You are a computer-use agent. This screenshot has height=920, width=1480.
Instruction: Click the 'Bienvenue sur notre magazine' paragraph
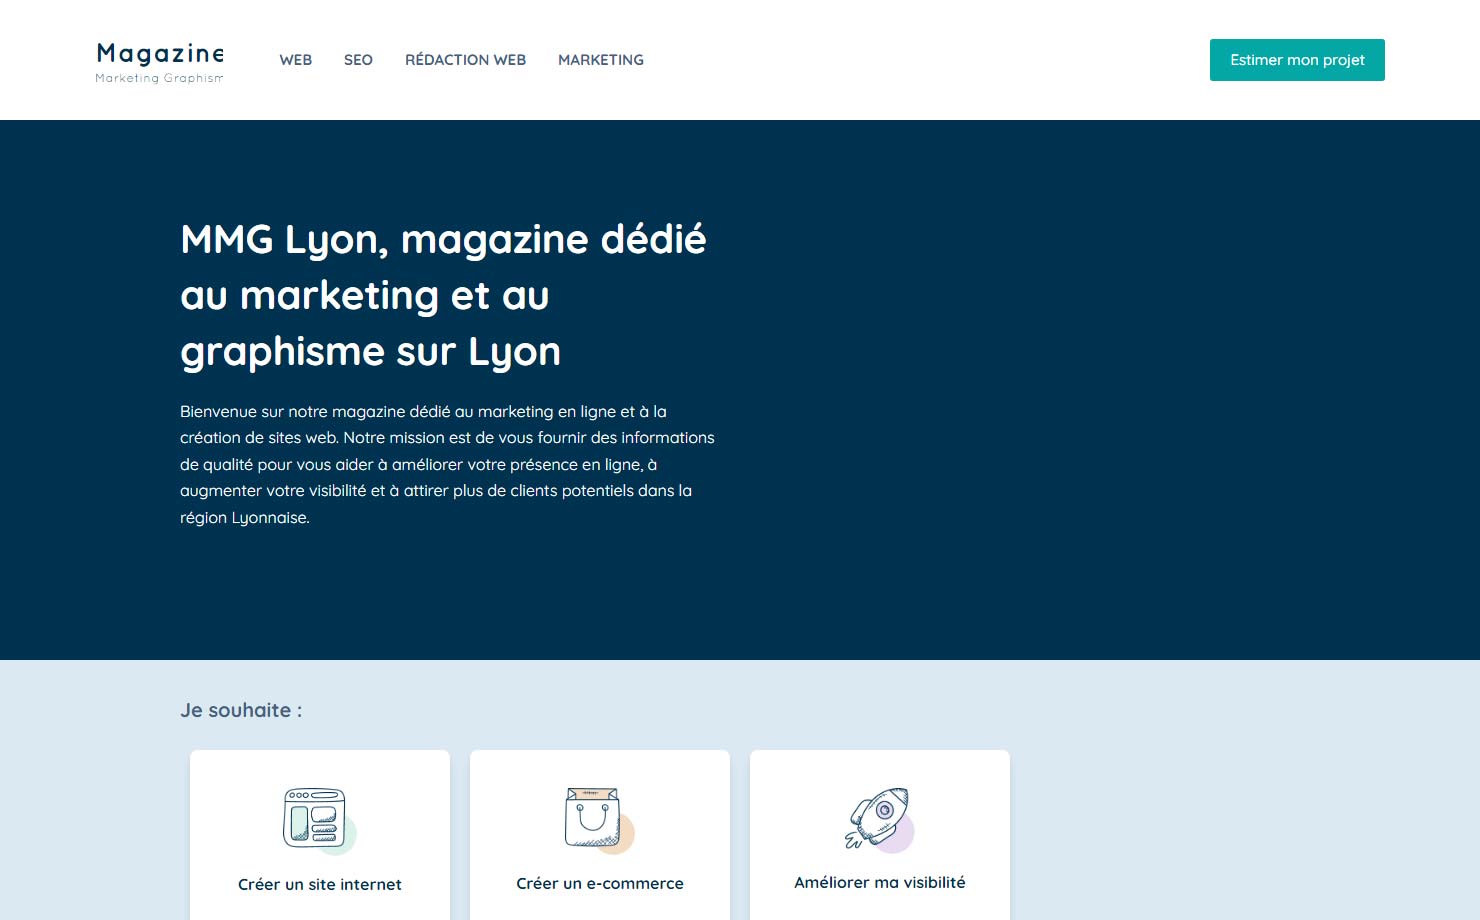(447, 464)
